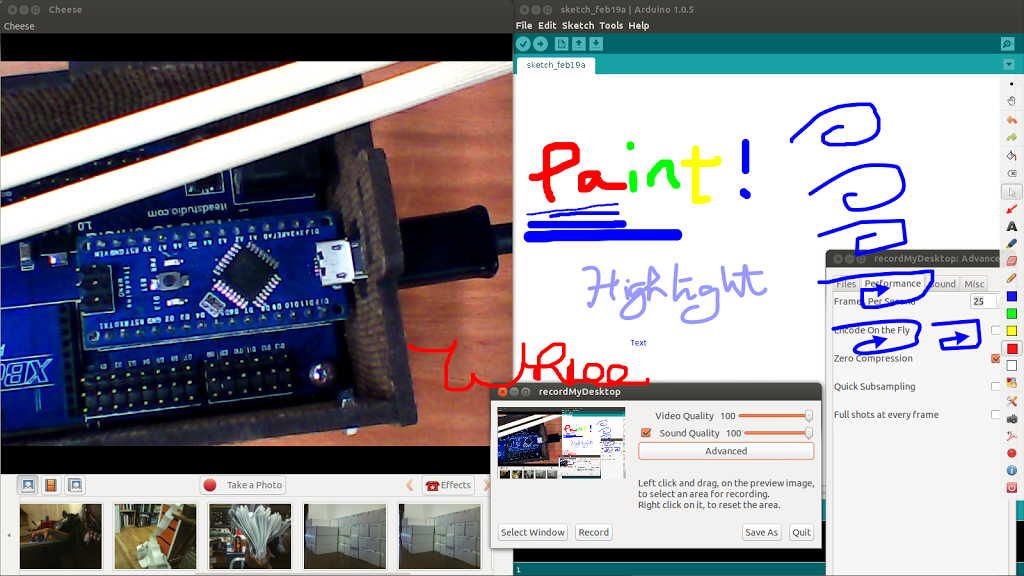
Task: Click the Arduino Verify checkmark icon
Action: point(523,43)
